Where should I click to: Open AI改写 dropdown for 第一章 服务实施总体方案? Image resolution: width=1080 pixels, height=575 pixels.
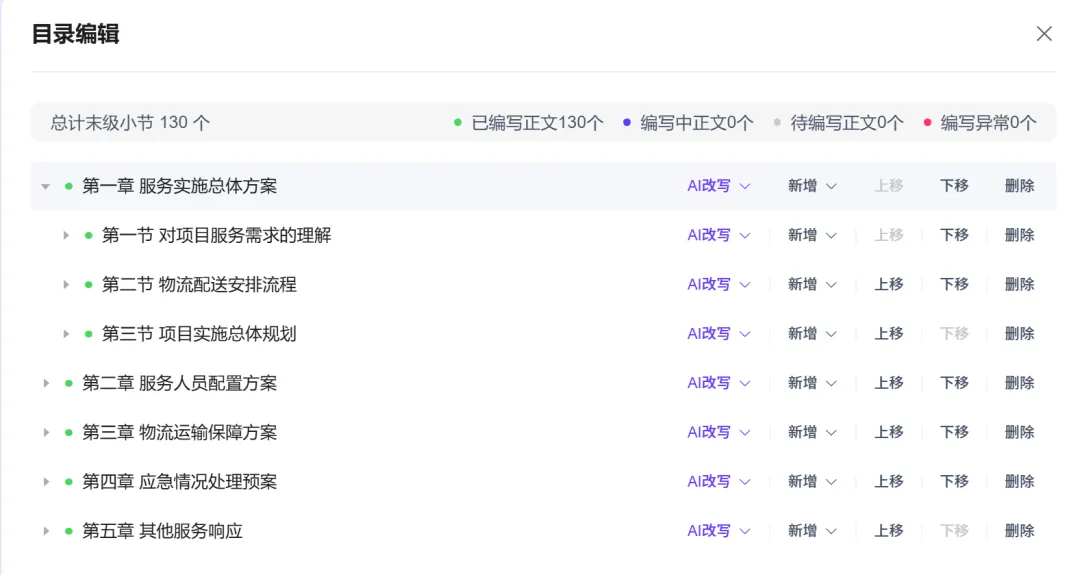718,186
